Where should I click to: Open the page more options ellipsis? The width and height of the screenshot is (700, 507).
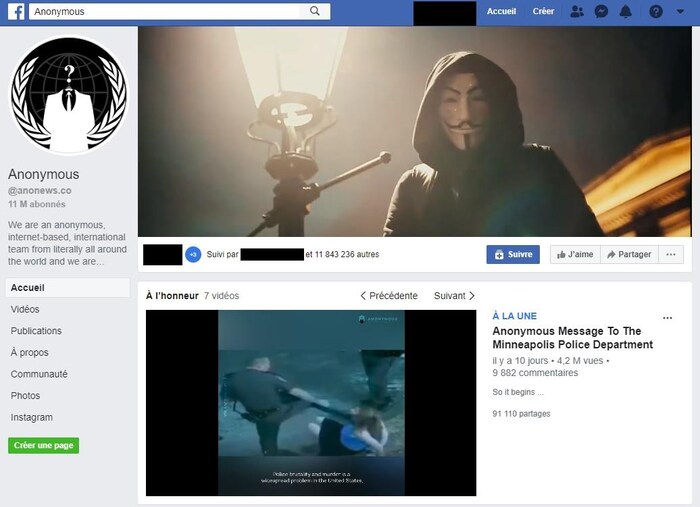(671, 254)
